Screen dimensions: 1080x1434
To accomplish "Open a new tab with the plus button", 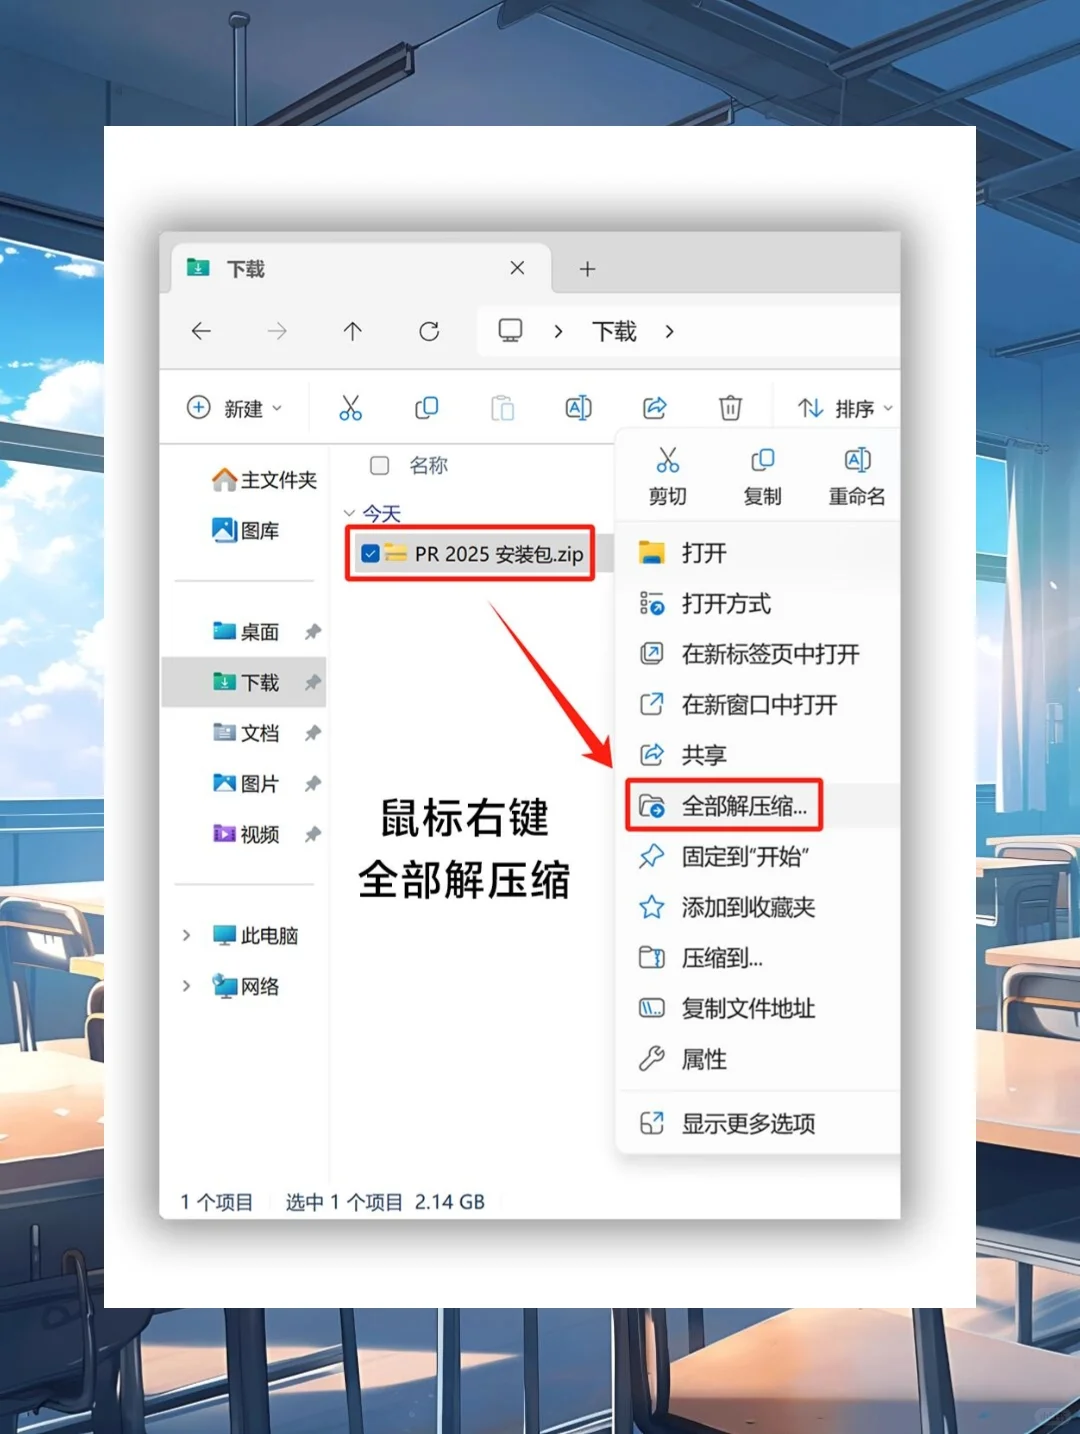I will [x=587, y=268].
